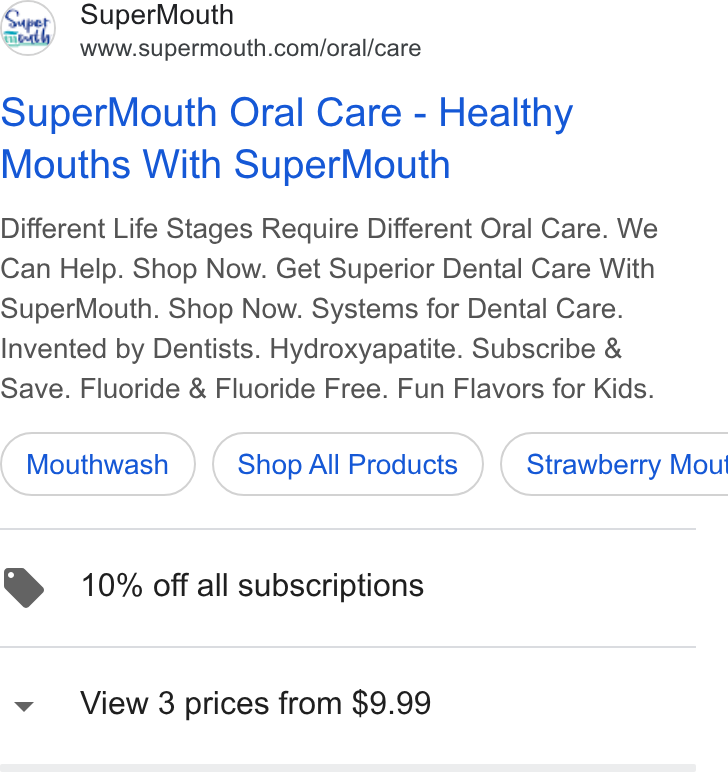Open the Strawberry Mouthwash chip at right
The width and height of the screenshot is (728, 772).
click(x=615, y=464)
